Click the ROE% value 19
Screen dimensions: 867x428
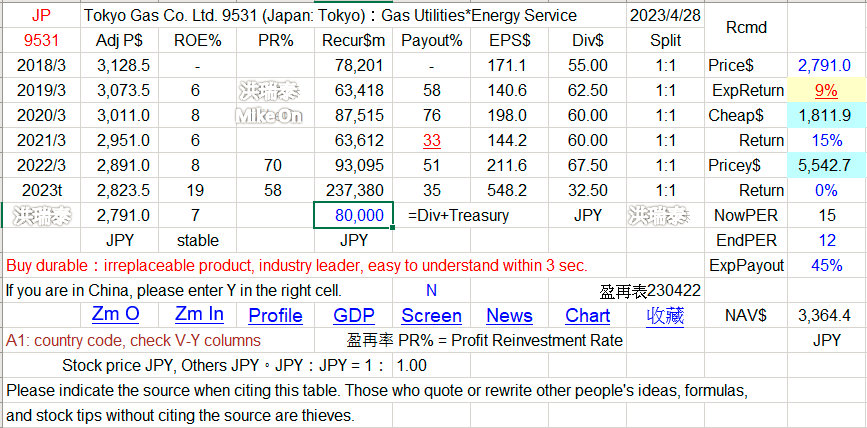(x=195, y=190)
